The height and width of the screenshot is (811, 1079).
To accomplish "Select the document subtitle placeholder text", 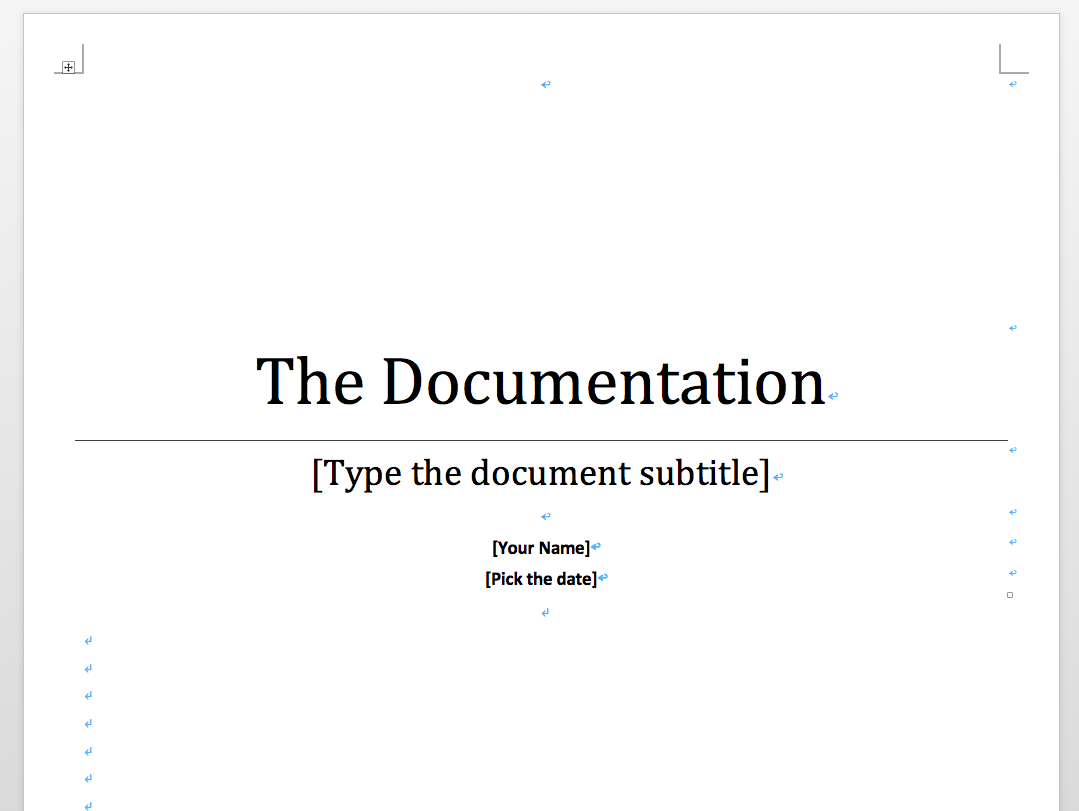I will (x=541, y=473).
